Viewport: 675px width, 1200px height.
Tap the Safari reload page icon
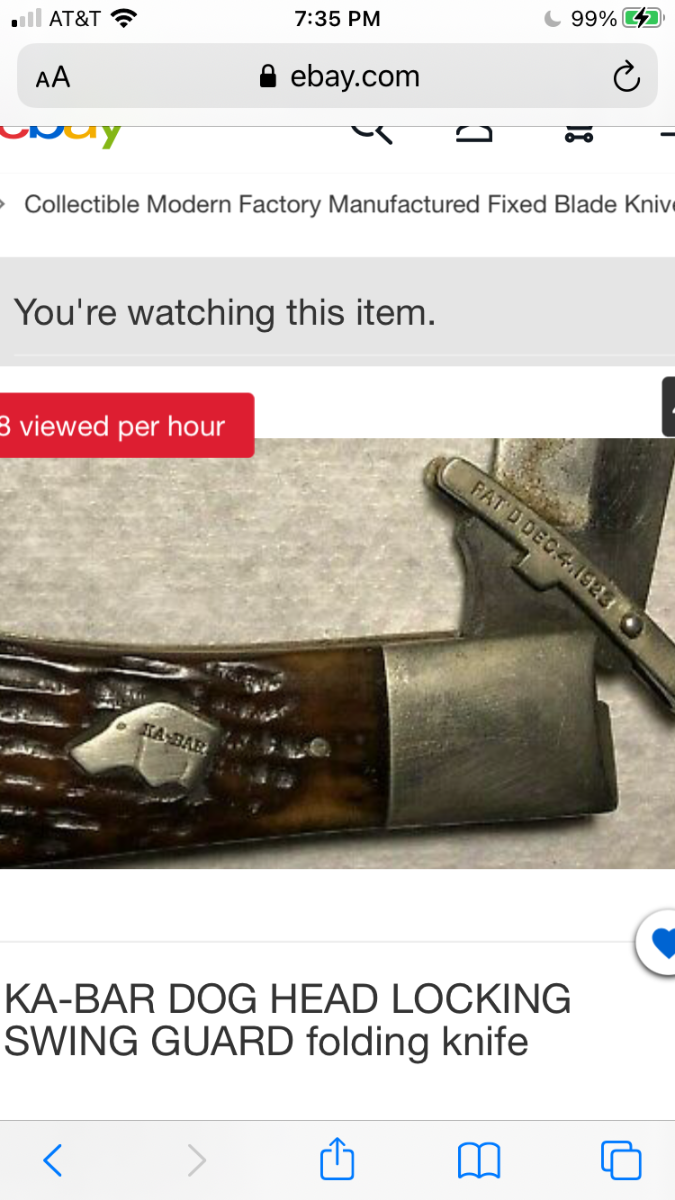click(x=626, y=77)
